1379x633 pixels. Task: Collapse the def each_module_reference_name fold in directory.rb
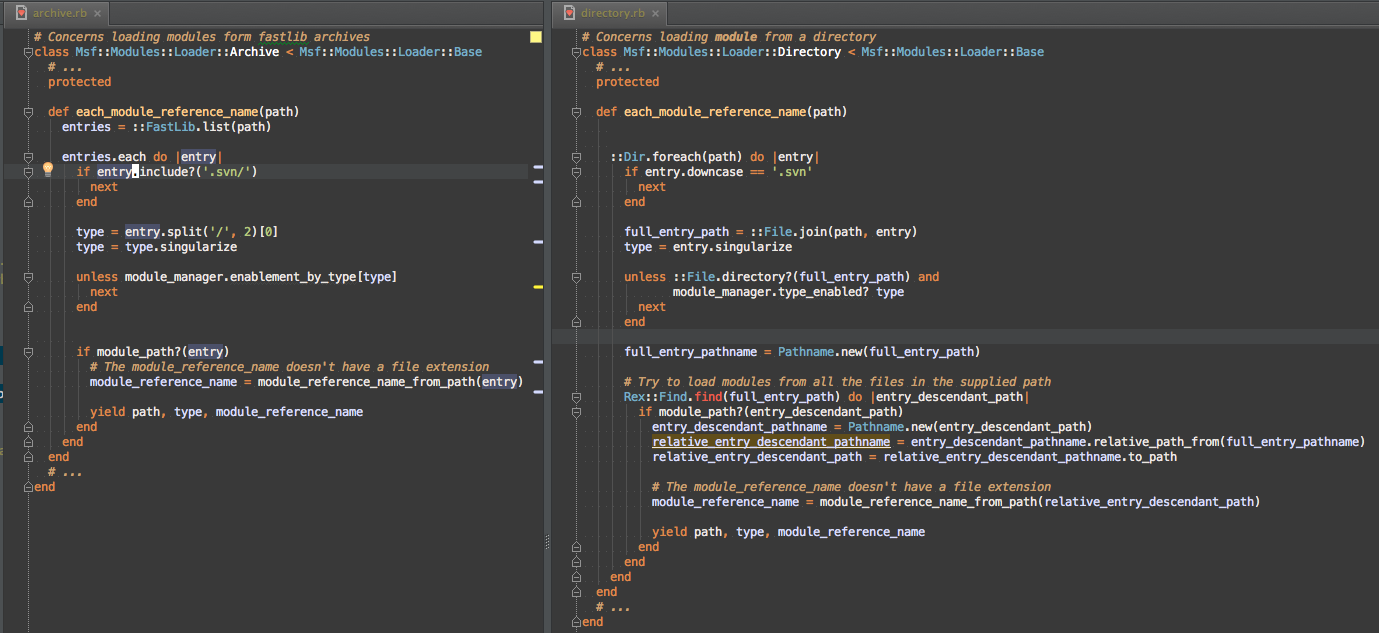pos(576,112)
